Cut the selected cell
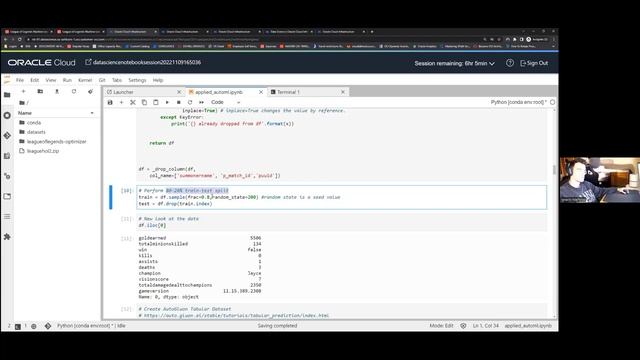 click(133, 102)
